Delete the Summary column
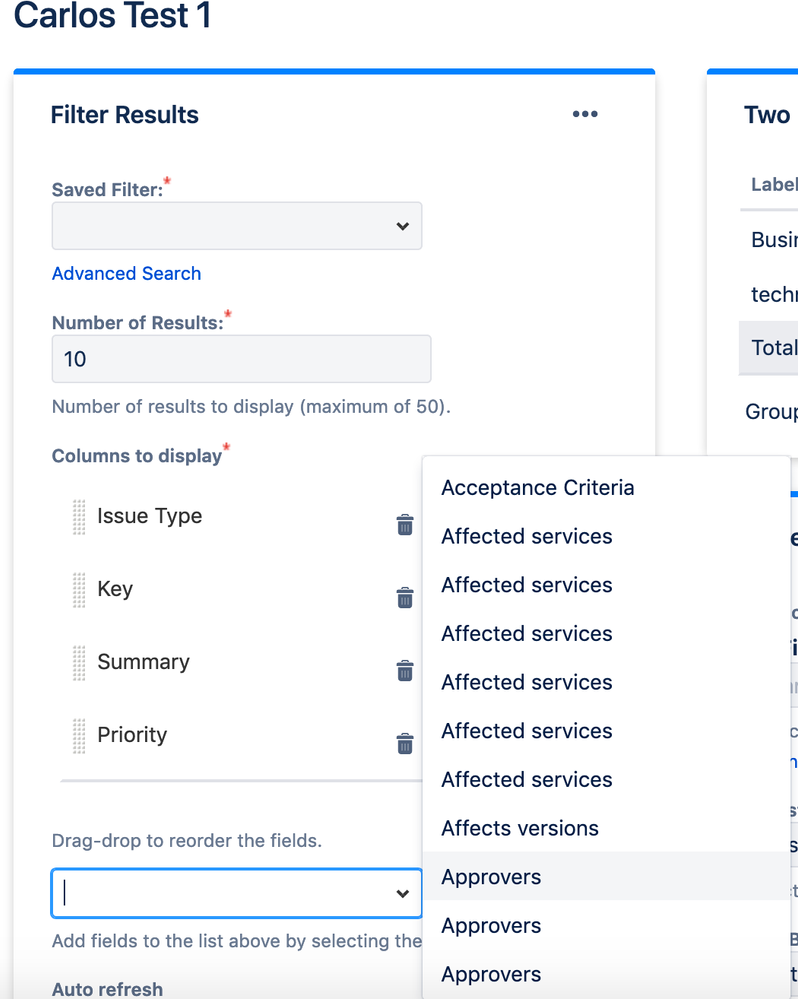This screenshot has height=999, width=798. click(x=405, y=671)
